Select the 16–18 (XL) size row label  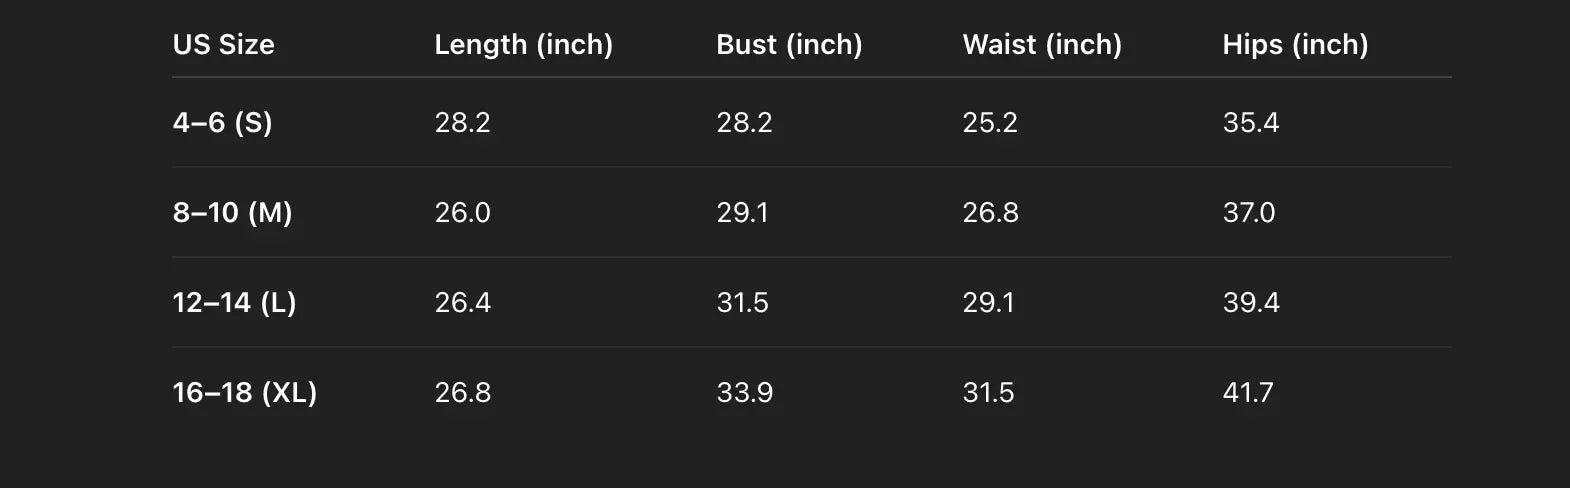244,393
